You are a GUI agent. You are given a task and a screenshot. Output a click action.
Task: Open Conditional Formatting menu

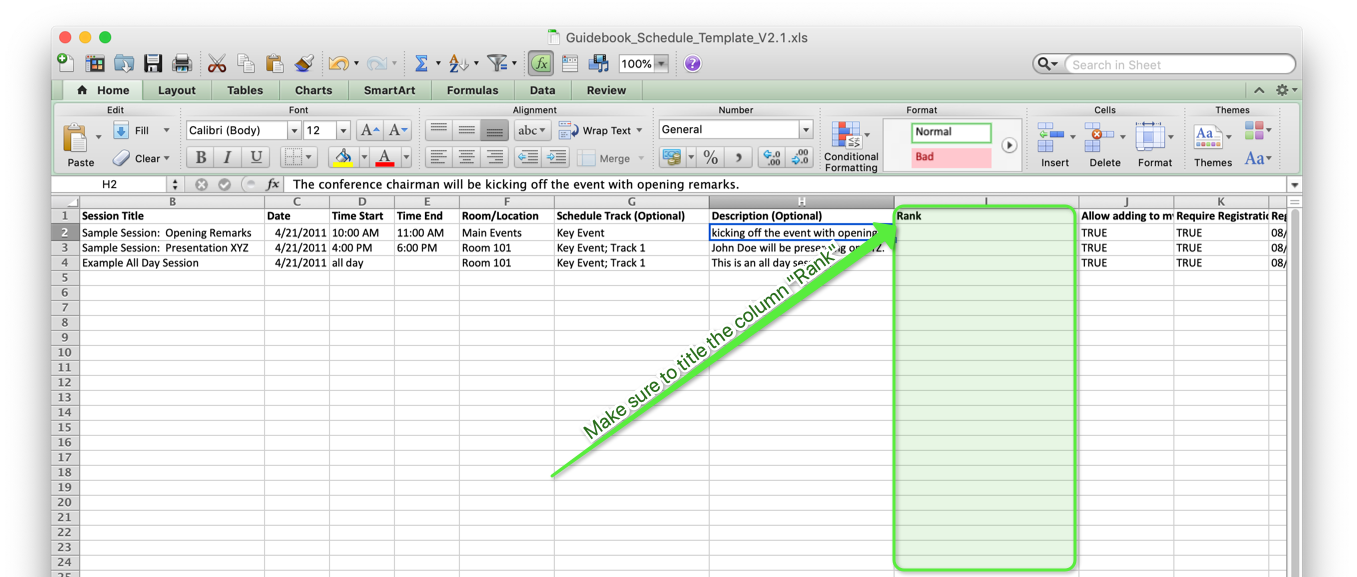(x=851, y=146)
